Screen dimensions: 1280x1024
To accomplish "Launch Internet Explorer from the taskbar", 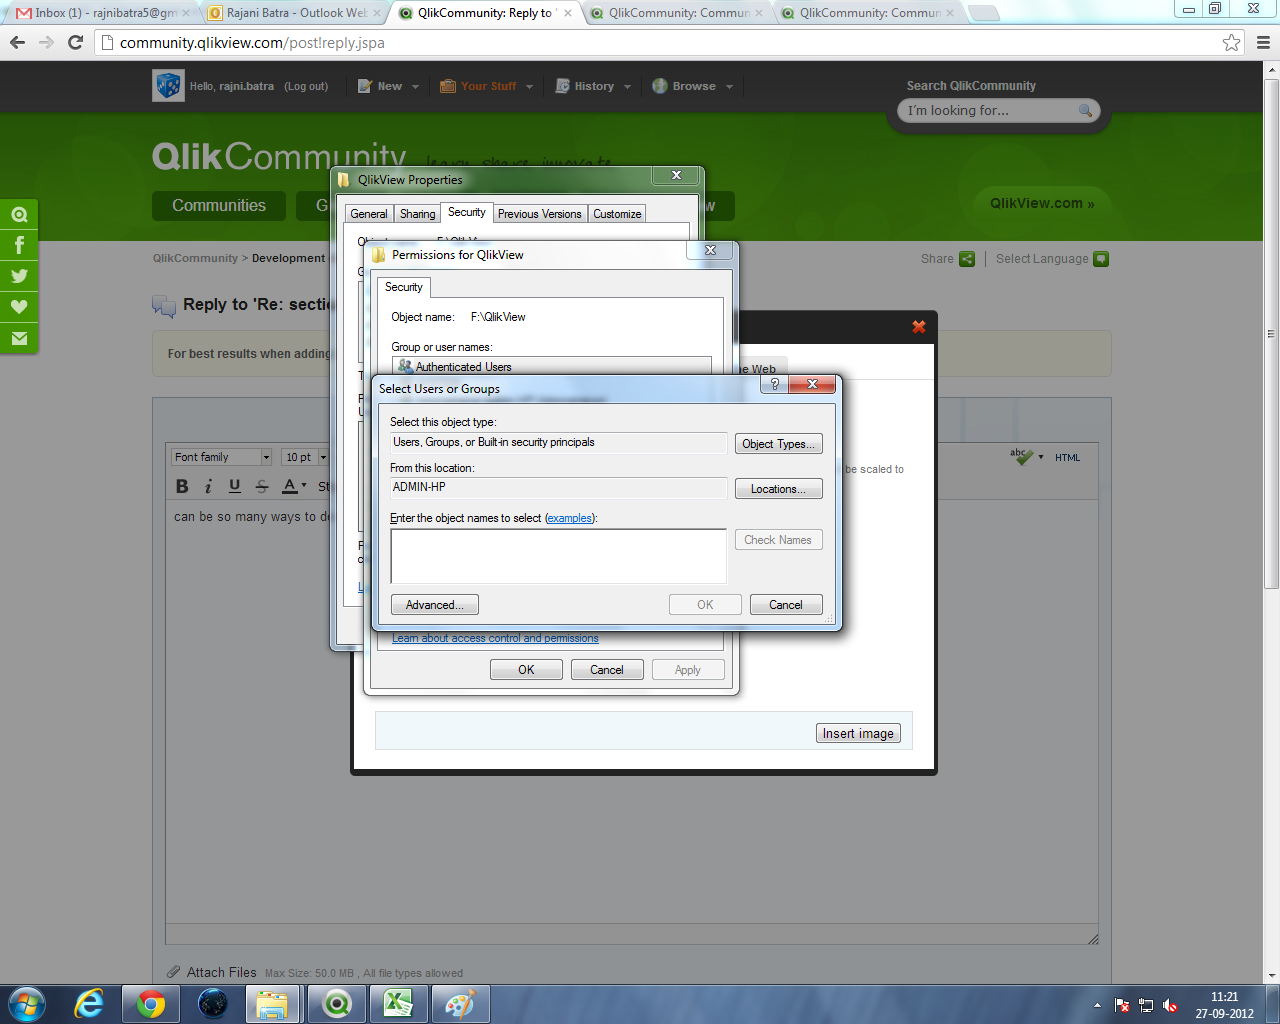I will (x=89, y=1003).
